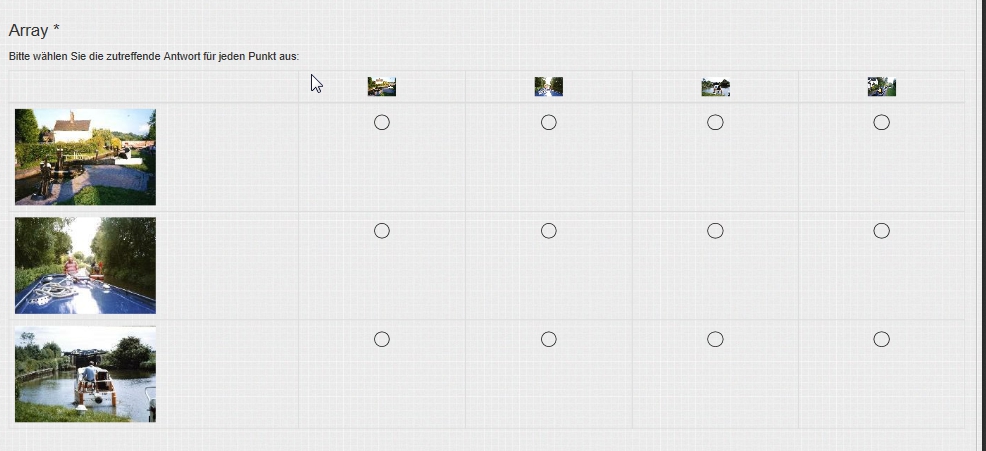Image resolution: width=986 pixels, height=451 pixels.
Task: Select fourth column radio for white canal boat row
Action: [x=881, y=340]
